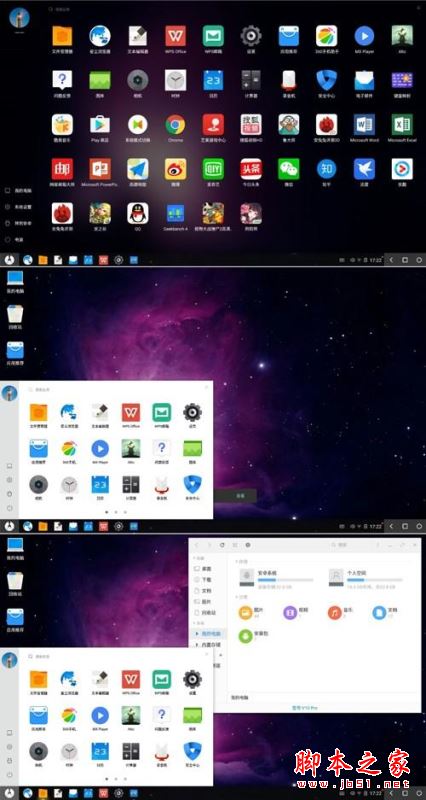
Task: Select Documents in the file manager sidebar
Action: point(203,590)
